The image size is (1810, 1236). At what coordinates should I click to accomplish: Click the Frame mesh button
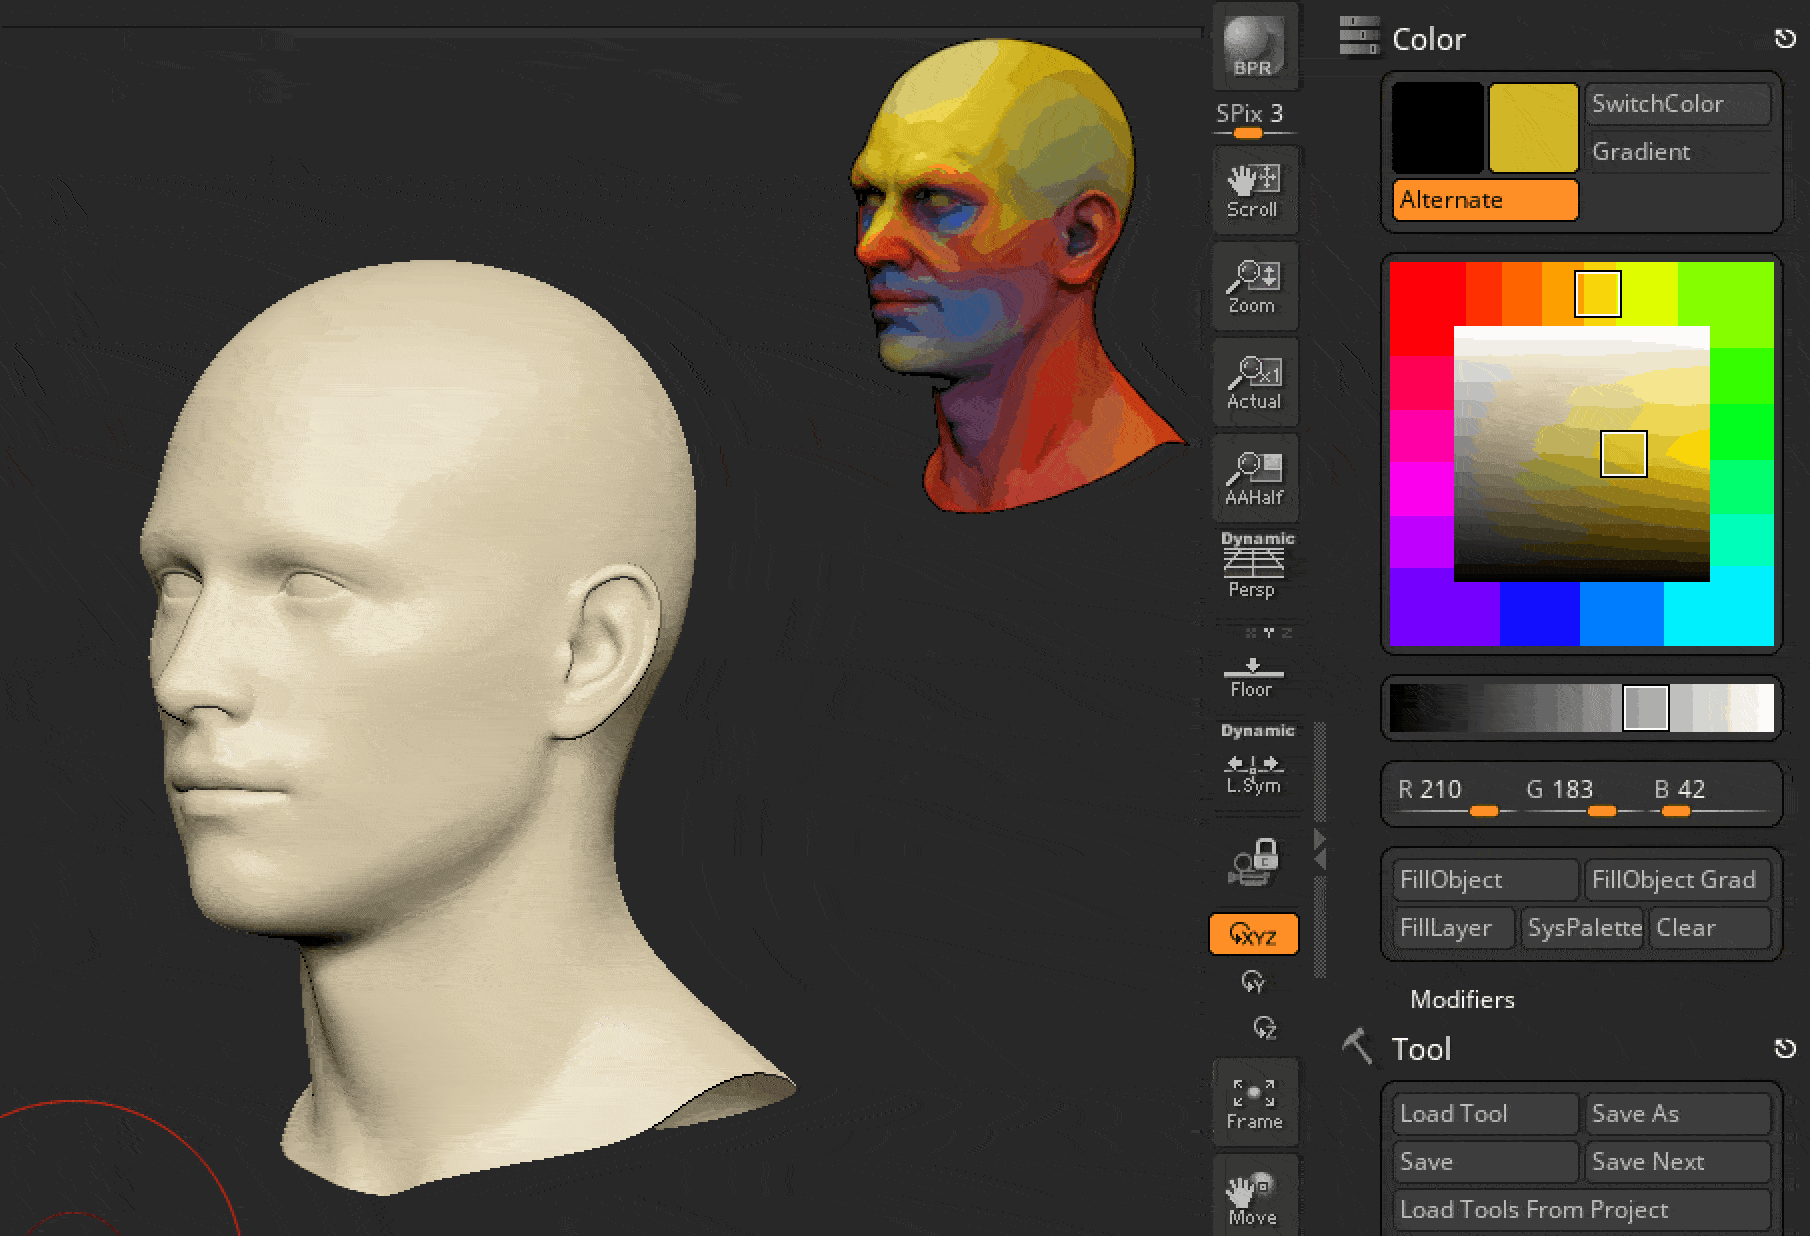pos(1255,1102)
